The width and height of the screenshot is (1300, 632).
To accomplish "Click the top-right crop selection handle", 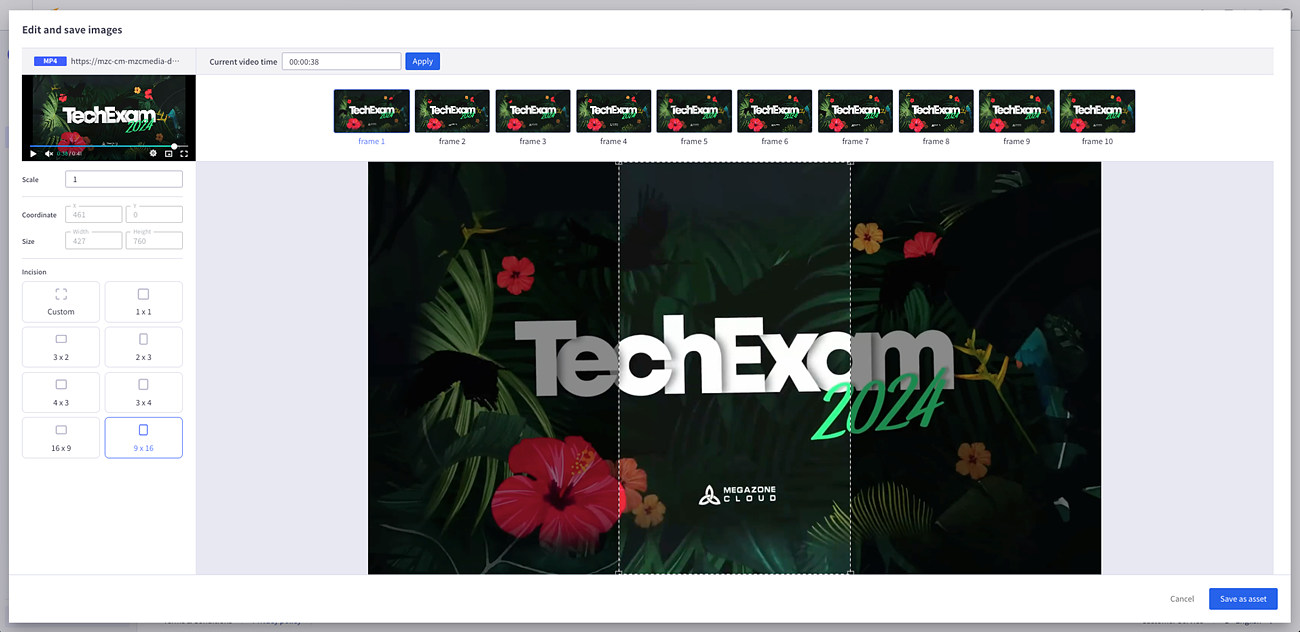I will tap(851, 163).
